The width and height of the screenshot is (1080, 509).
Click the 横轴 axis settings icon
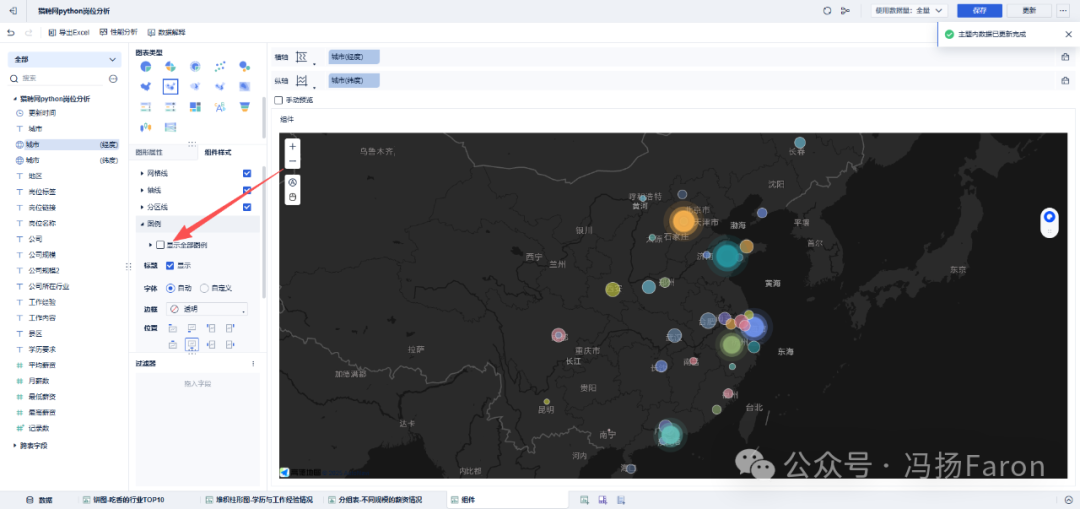pos(301,57)
